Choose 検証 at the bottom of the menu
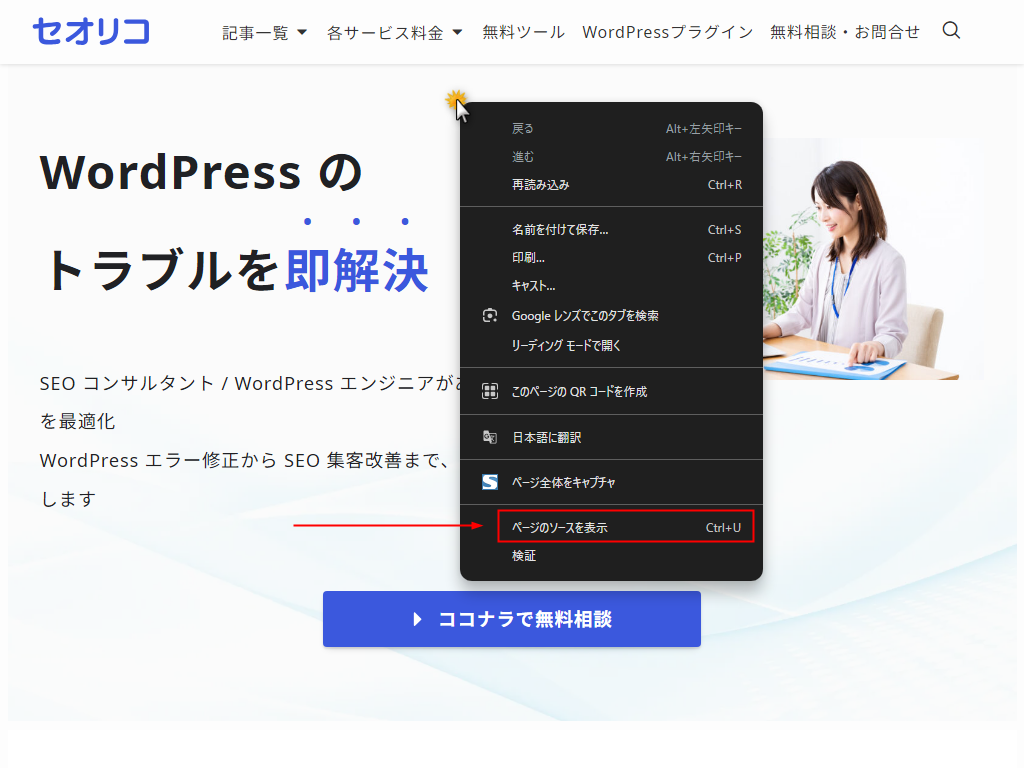This screenshot has height=768, width=1024. (x=525, y=556)
